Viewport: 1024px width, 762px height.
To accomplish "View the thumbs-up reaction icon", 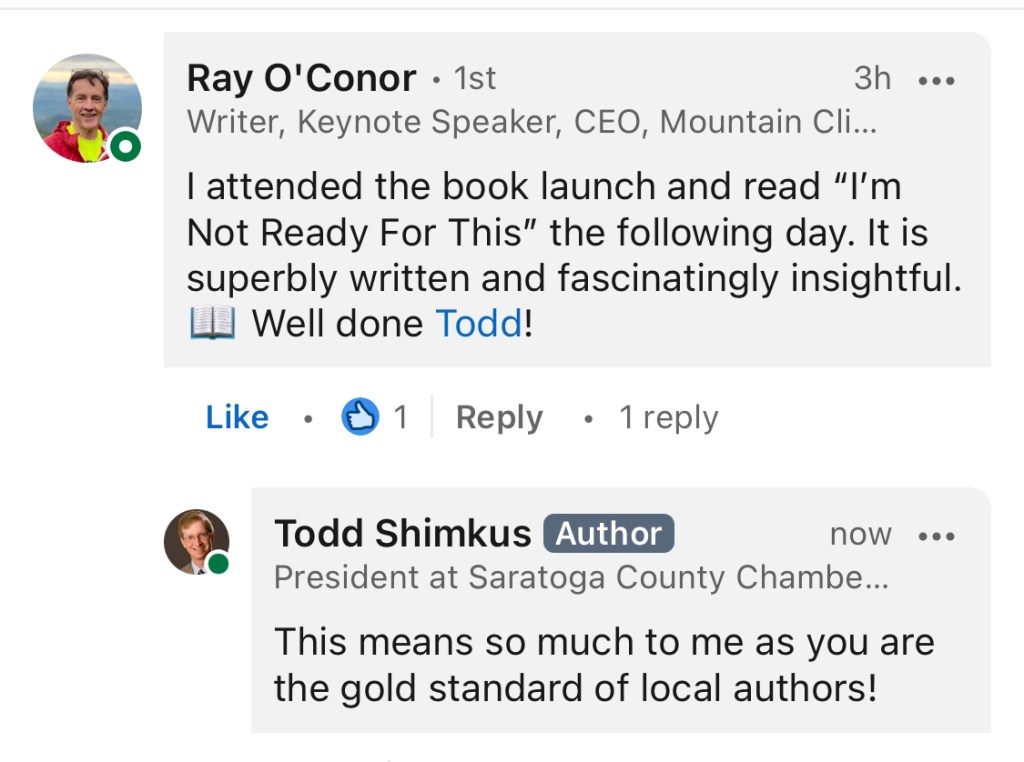I will pos(360,416).
